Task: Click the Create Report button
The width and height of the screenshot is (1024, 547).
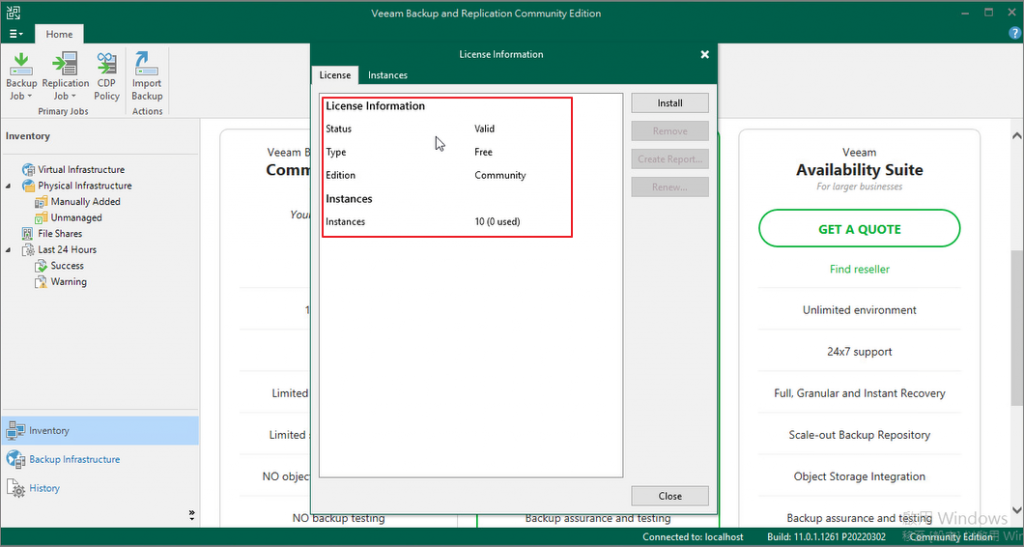Action: click(670, 159)
